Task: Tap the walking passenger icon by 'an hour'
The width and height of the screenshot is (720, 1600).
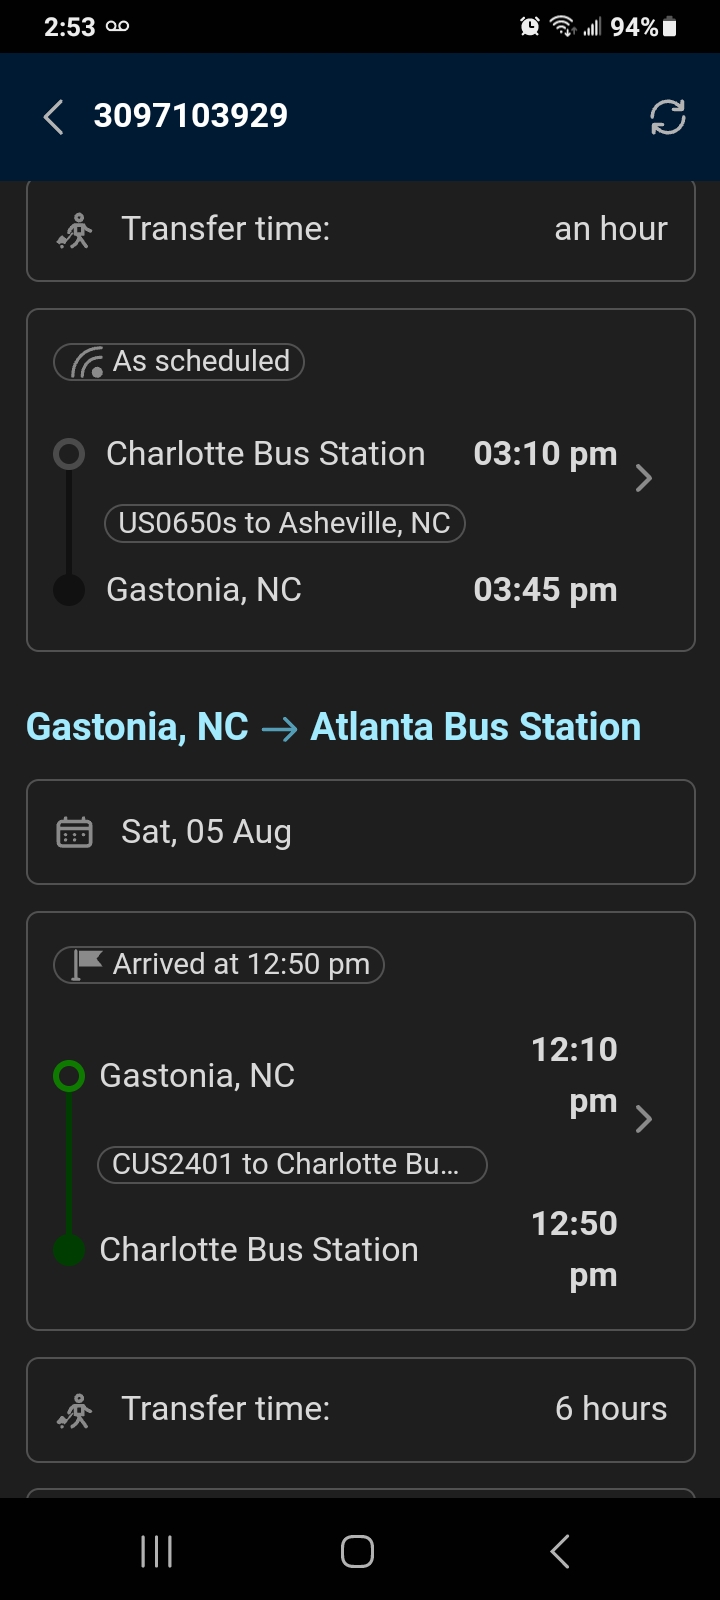Action: click(x=75, y=231)
